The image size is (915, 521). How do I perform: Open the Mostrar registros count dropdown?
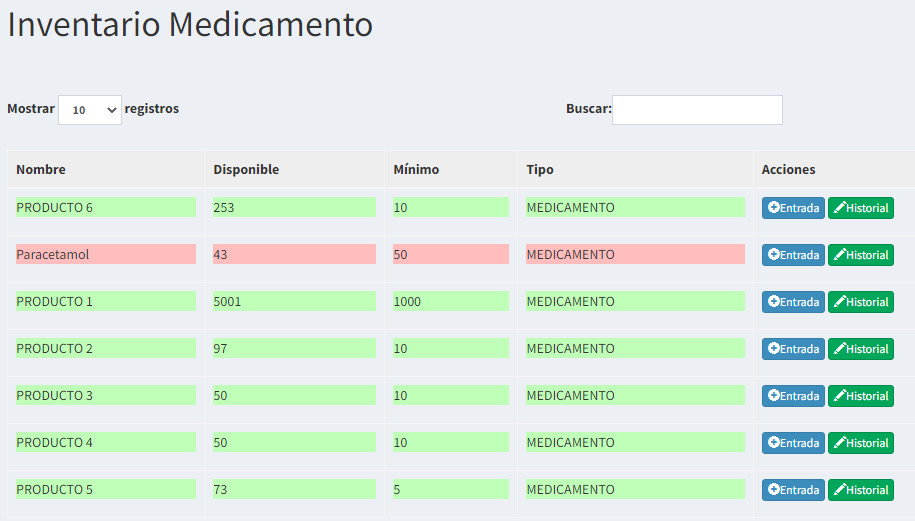[x=90, y=110]
